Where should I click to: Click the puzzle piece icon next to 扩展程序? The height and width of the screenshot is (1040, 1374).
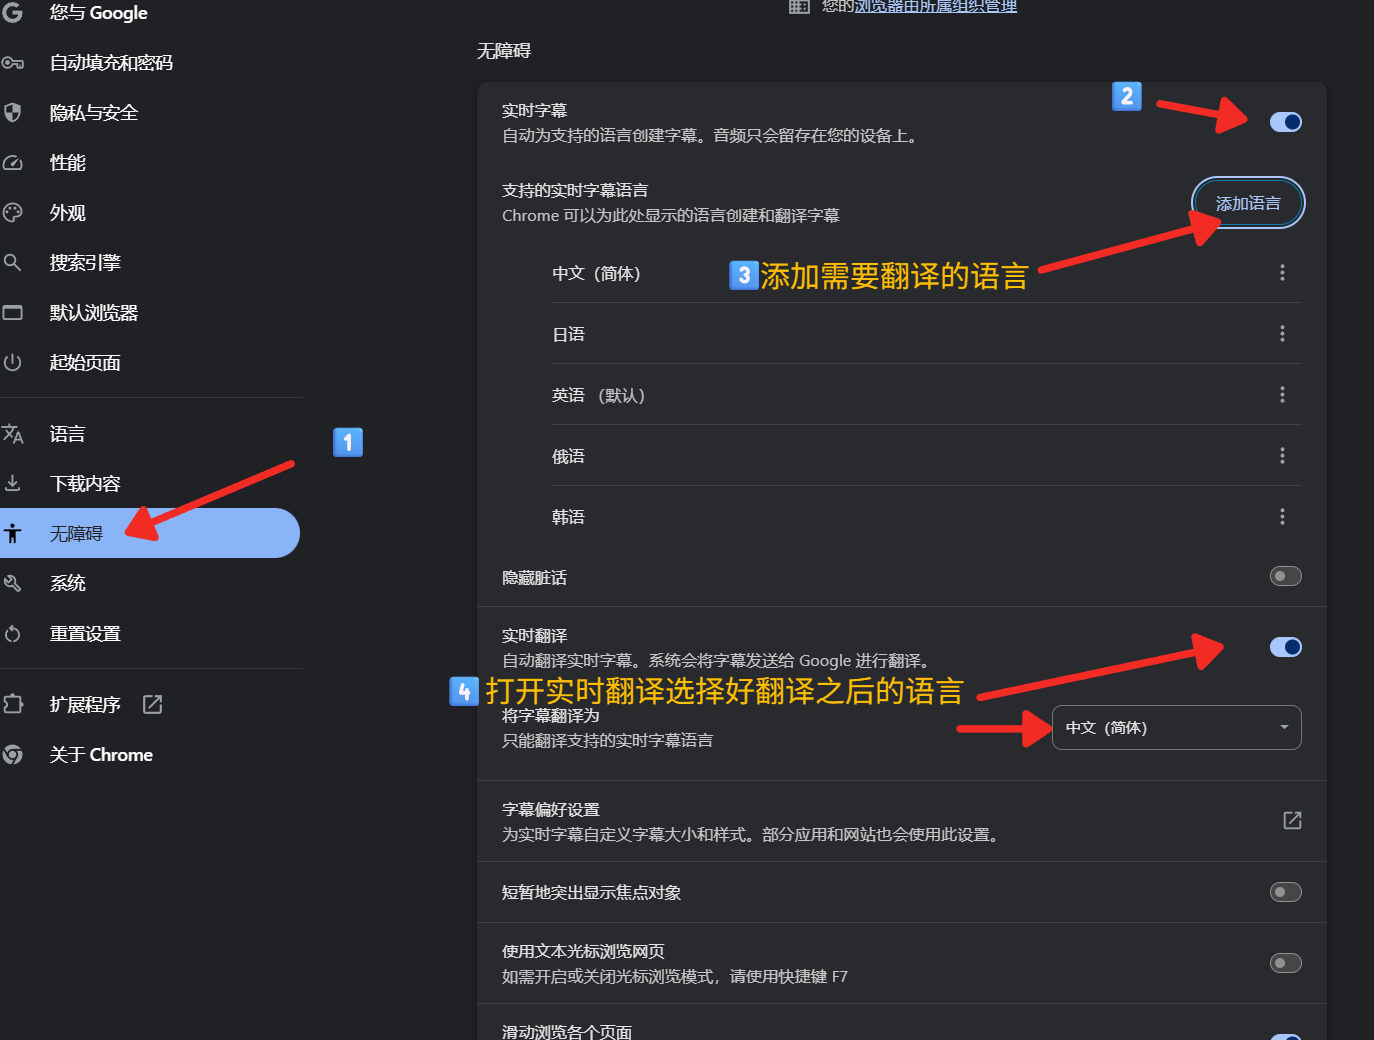12,704
